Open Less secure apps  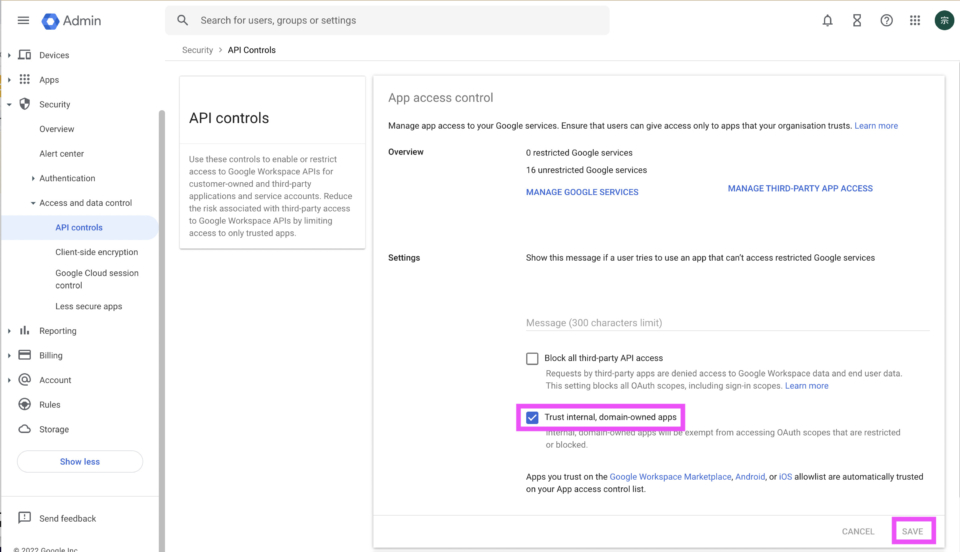89,306
